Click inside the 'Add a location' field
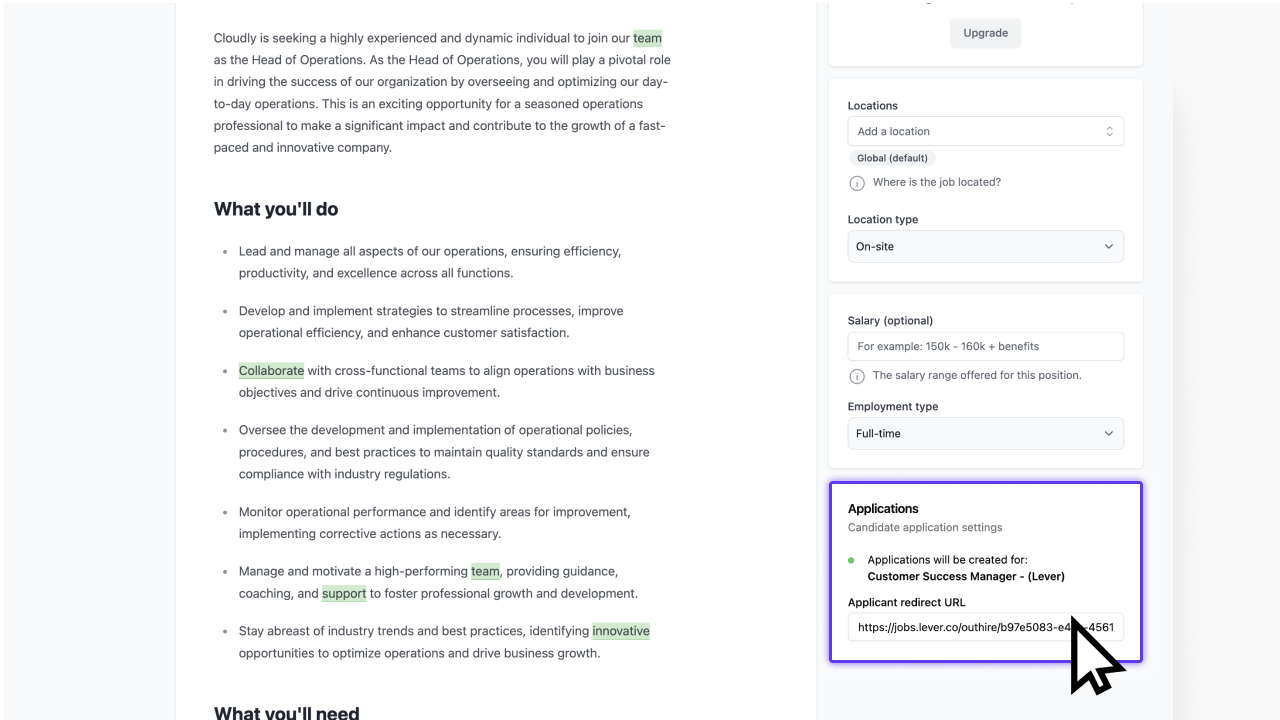This screenshot has width=1280, height=720. coord(986,131)
